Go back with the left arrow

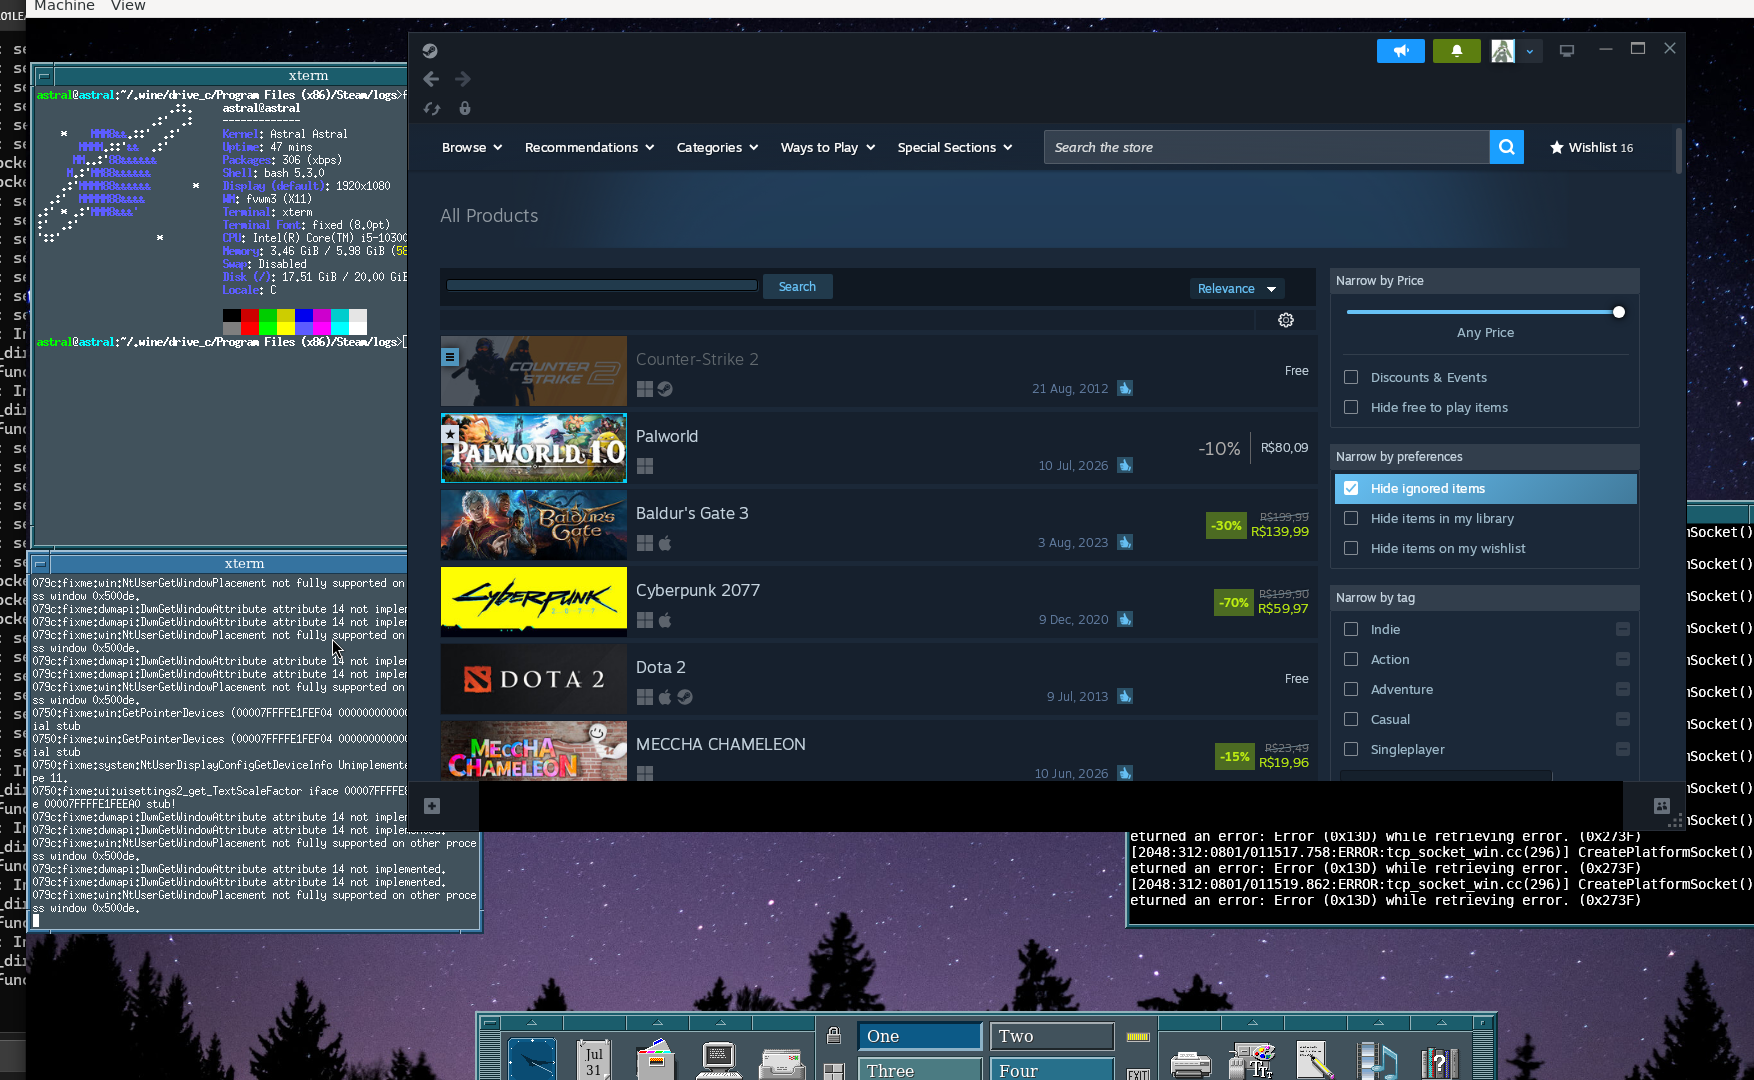(431, 79)
